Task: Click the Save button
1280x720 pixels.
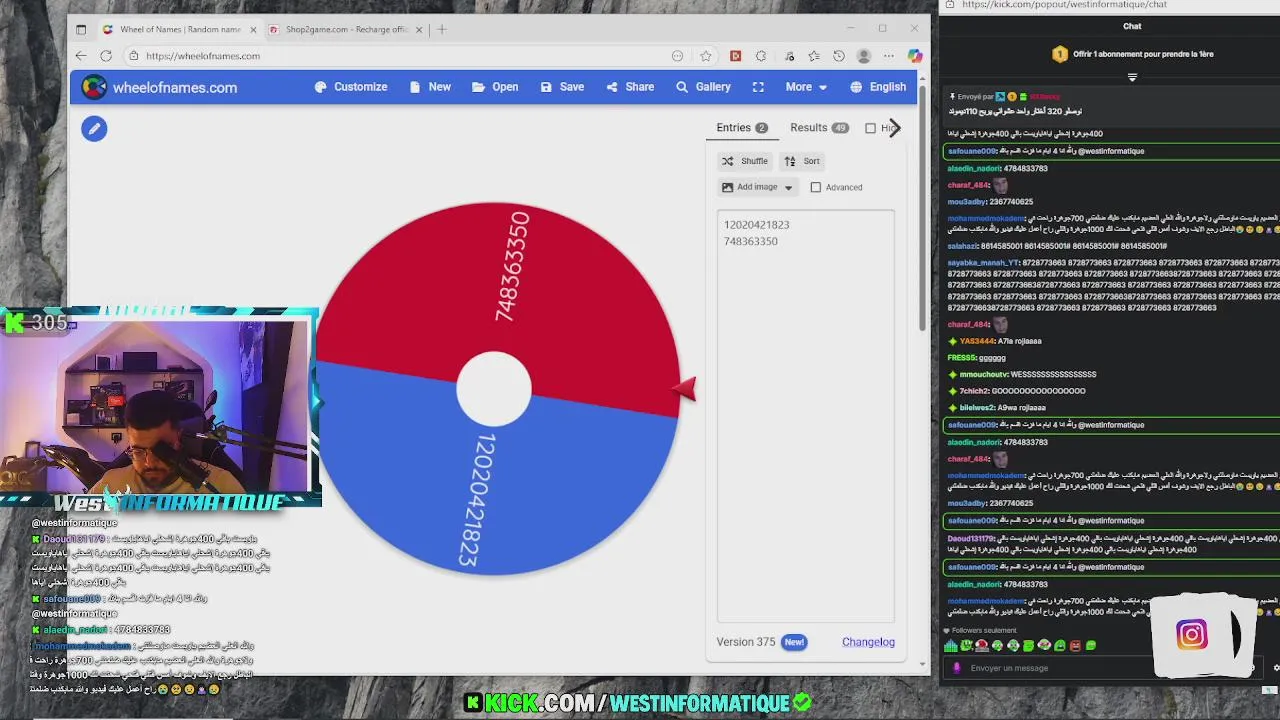Action: (562, 87)
